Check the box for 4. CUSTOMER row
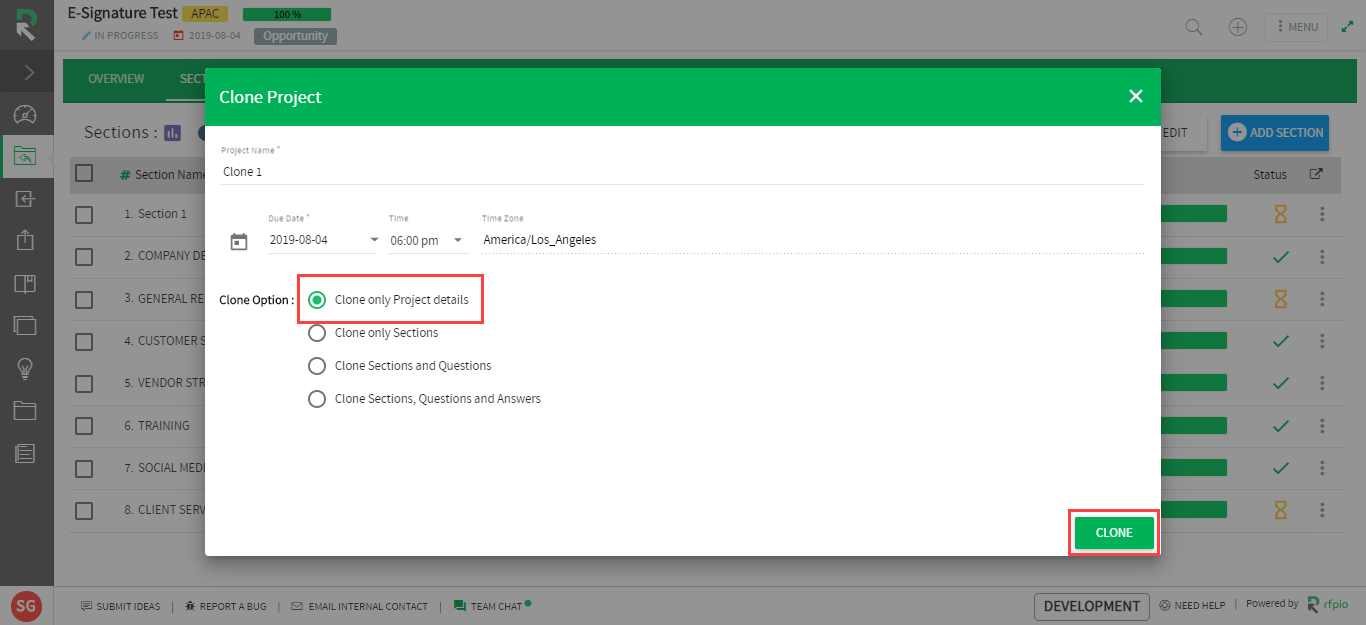Viewport: 1366px width, 625px height. click(84, 341)
